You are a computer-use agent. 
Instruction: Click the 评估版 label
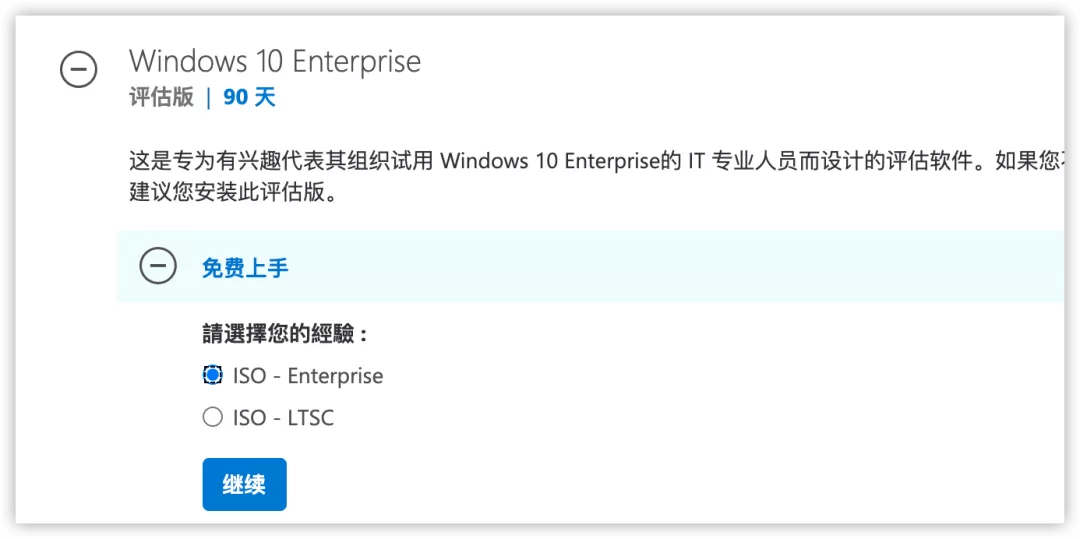161,98
